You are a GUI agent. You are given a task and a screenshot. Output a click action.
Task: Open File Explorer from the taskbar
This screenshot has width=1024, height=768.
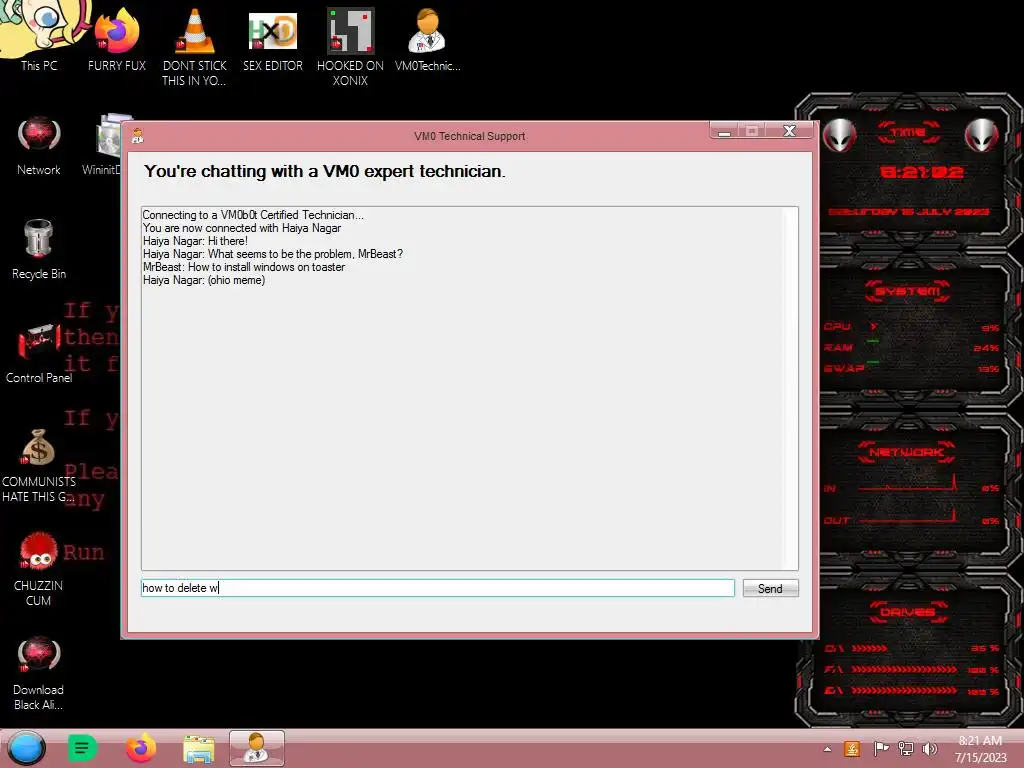pos(199,749)
